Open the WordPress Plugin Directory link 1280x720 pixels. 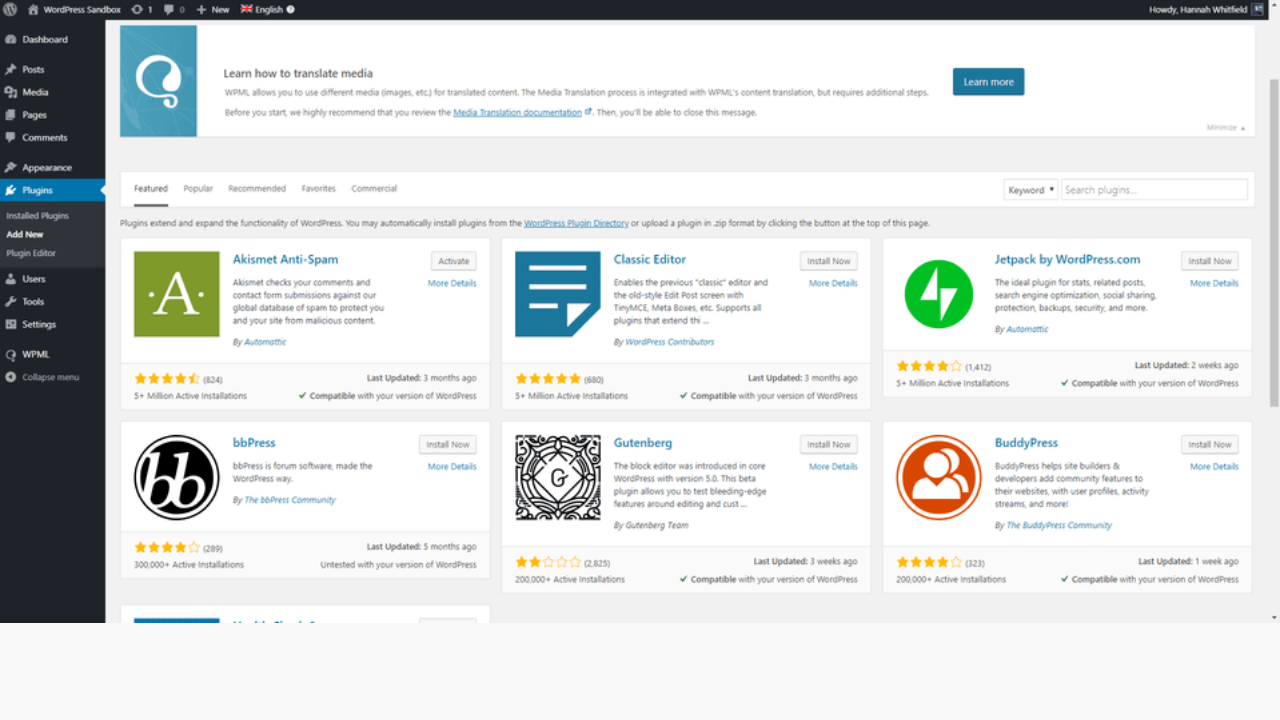point(576,223)
